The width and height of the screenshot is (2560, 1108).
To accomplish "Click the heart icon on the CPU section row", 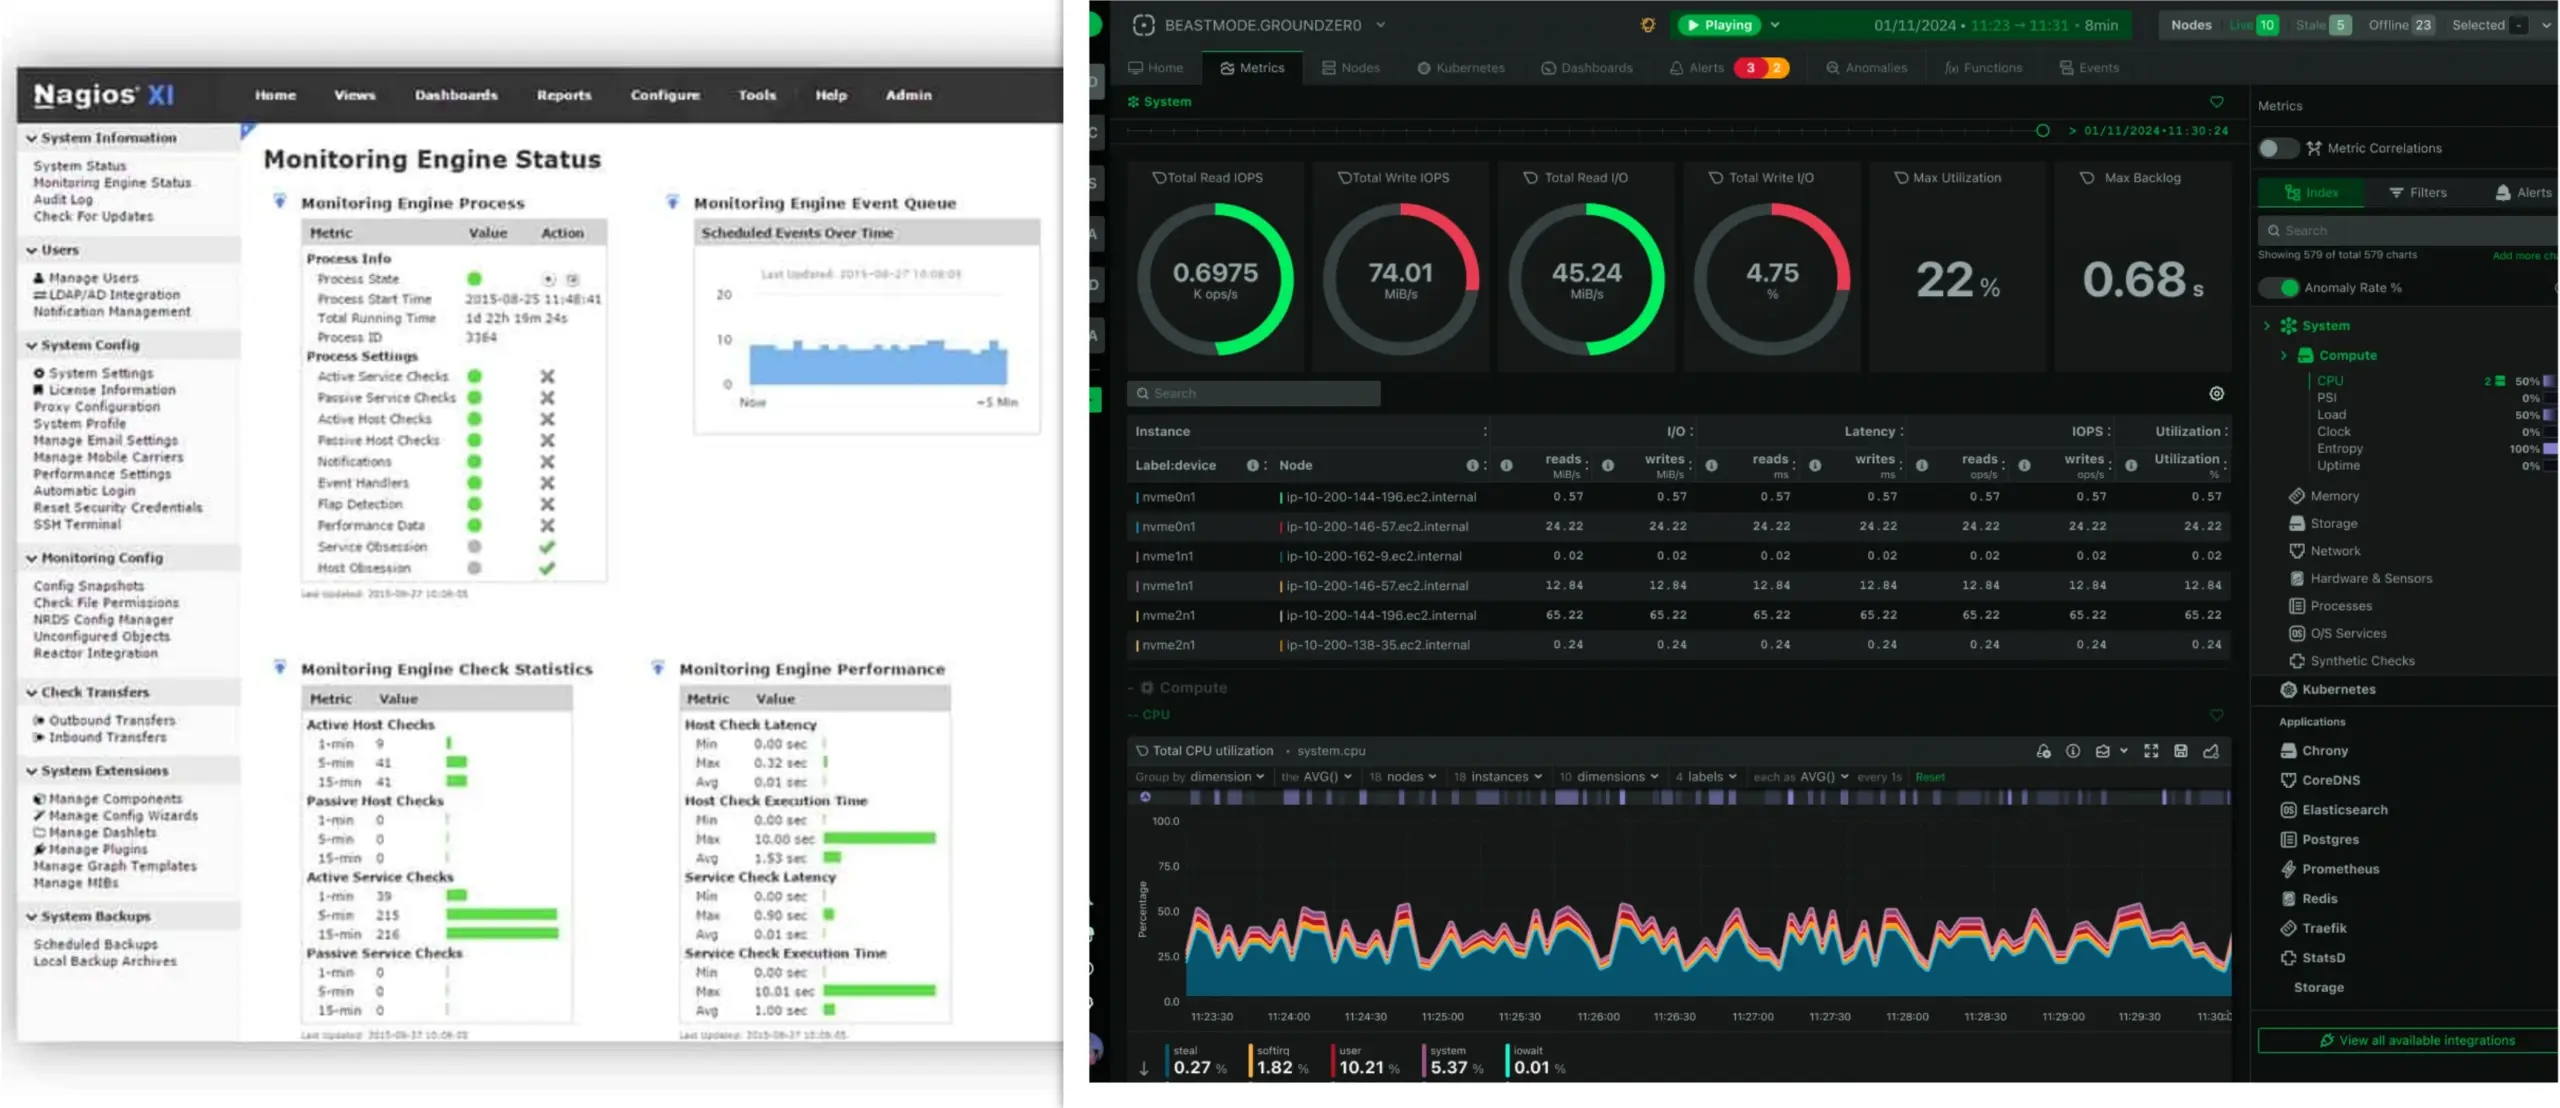I will click(x=2217, y=715).
